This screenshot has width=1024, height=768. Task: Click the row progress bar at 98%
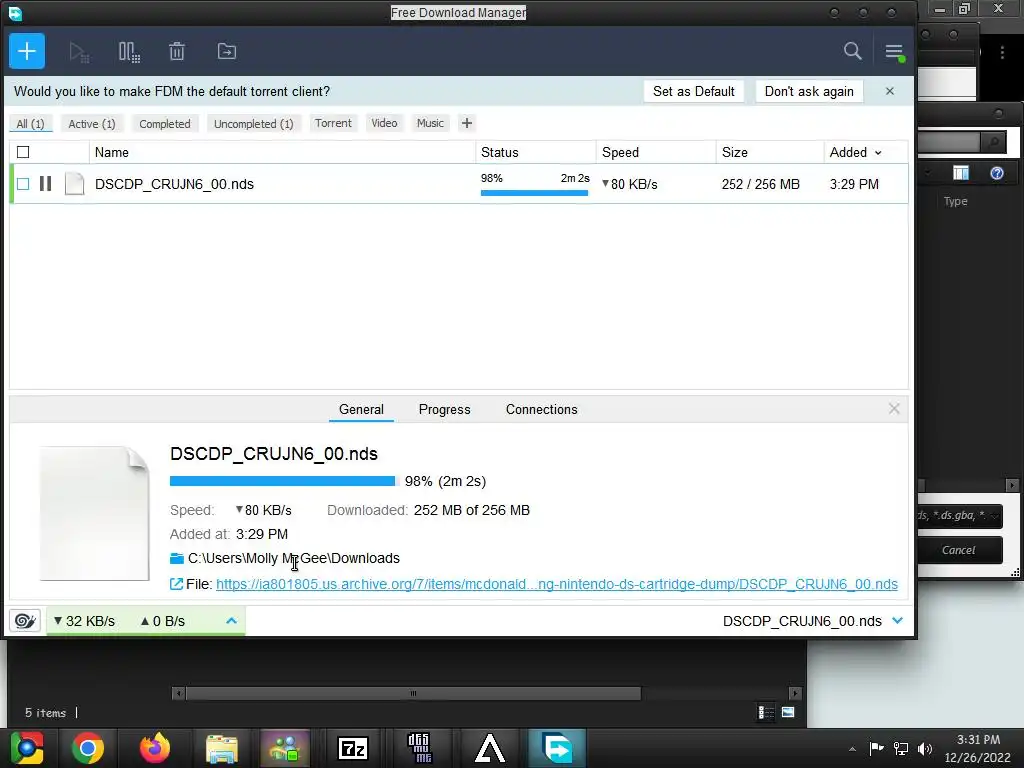534,193
